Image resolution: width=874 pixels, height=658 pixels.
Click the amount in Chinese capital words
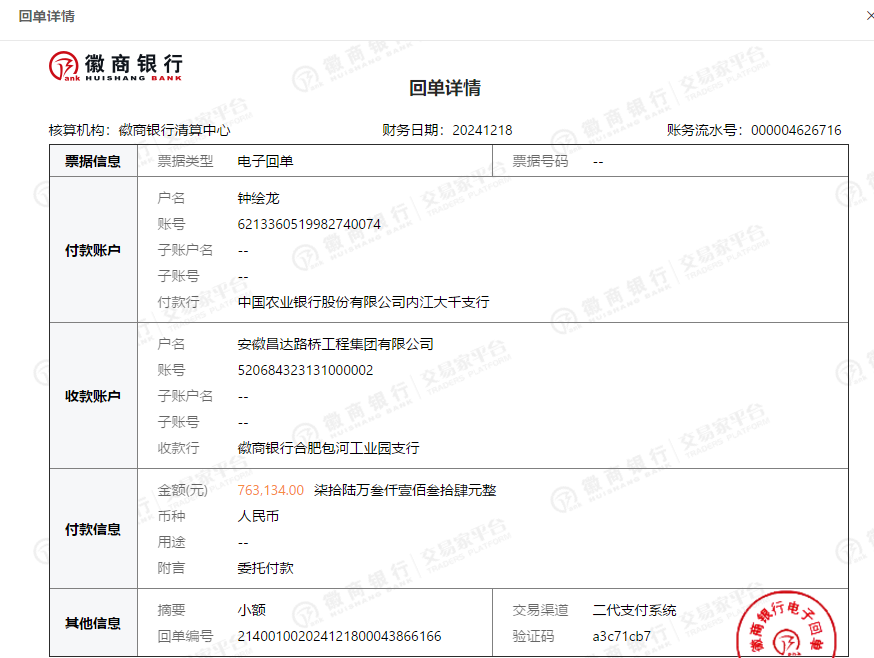tap(404, 490)
